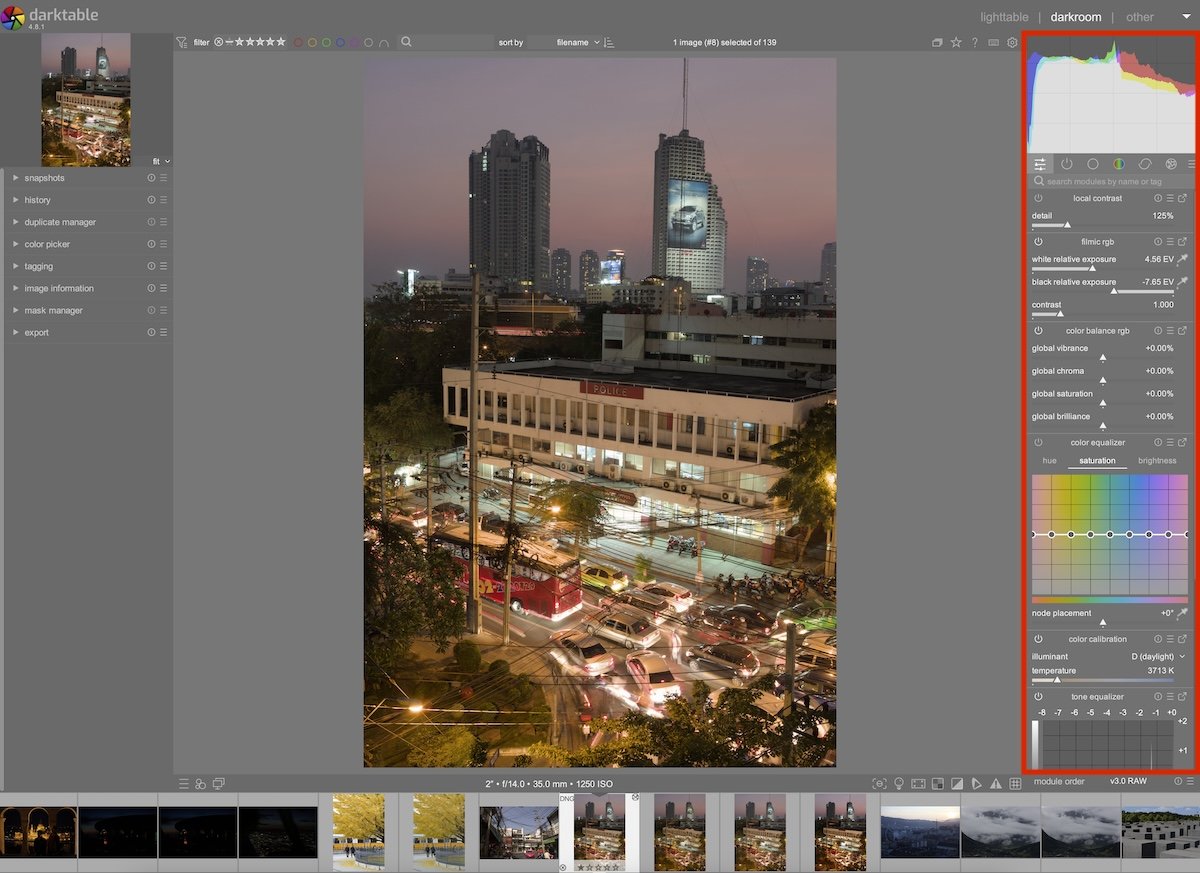Turn on the tone equalizer module
This screenshot has width=1200, height=873.
(1039, 696)
